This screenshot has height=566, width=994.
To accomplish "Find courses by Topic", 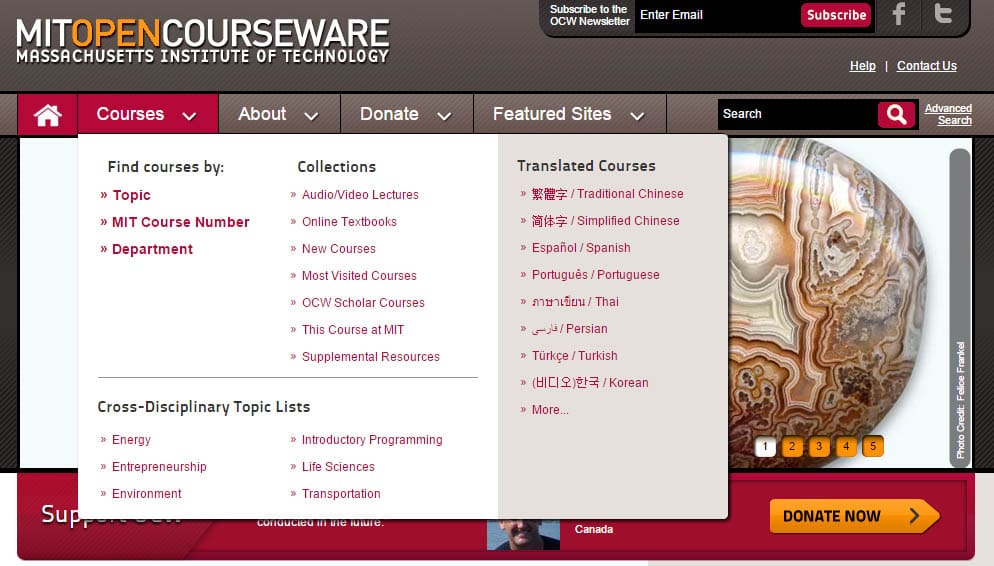I will click(131, 195).
